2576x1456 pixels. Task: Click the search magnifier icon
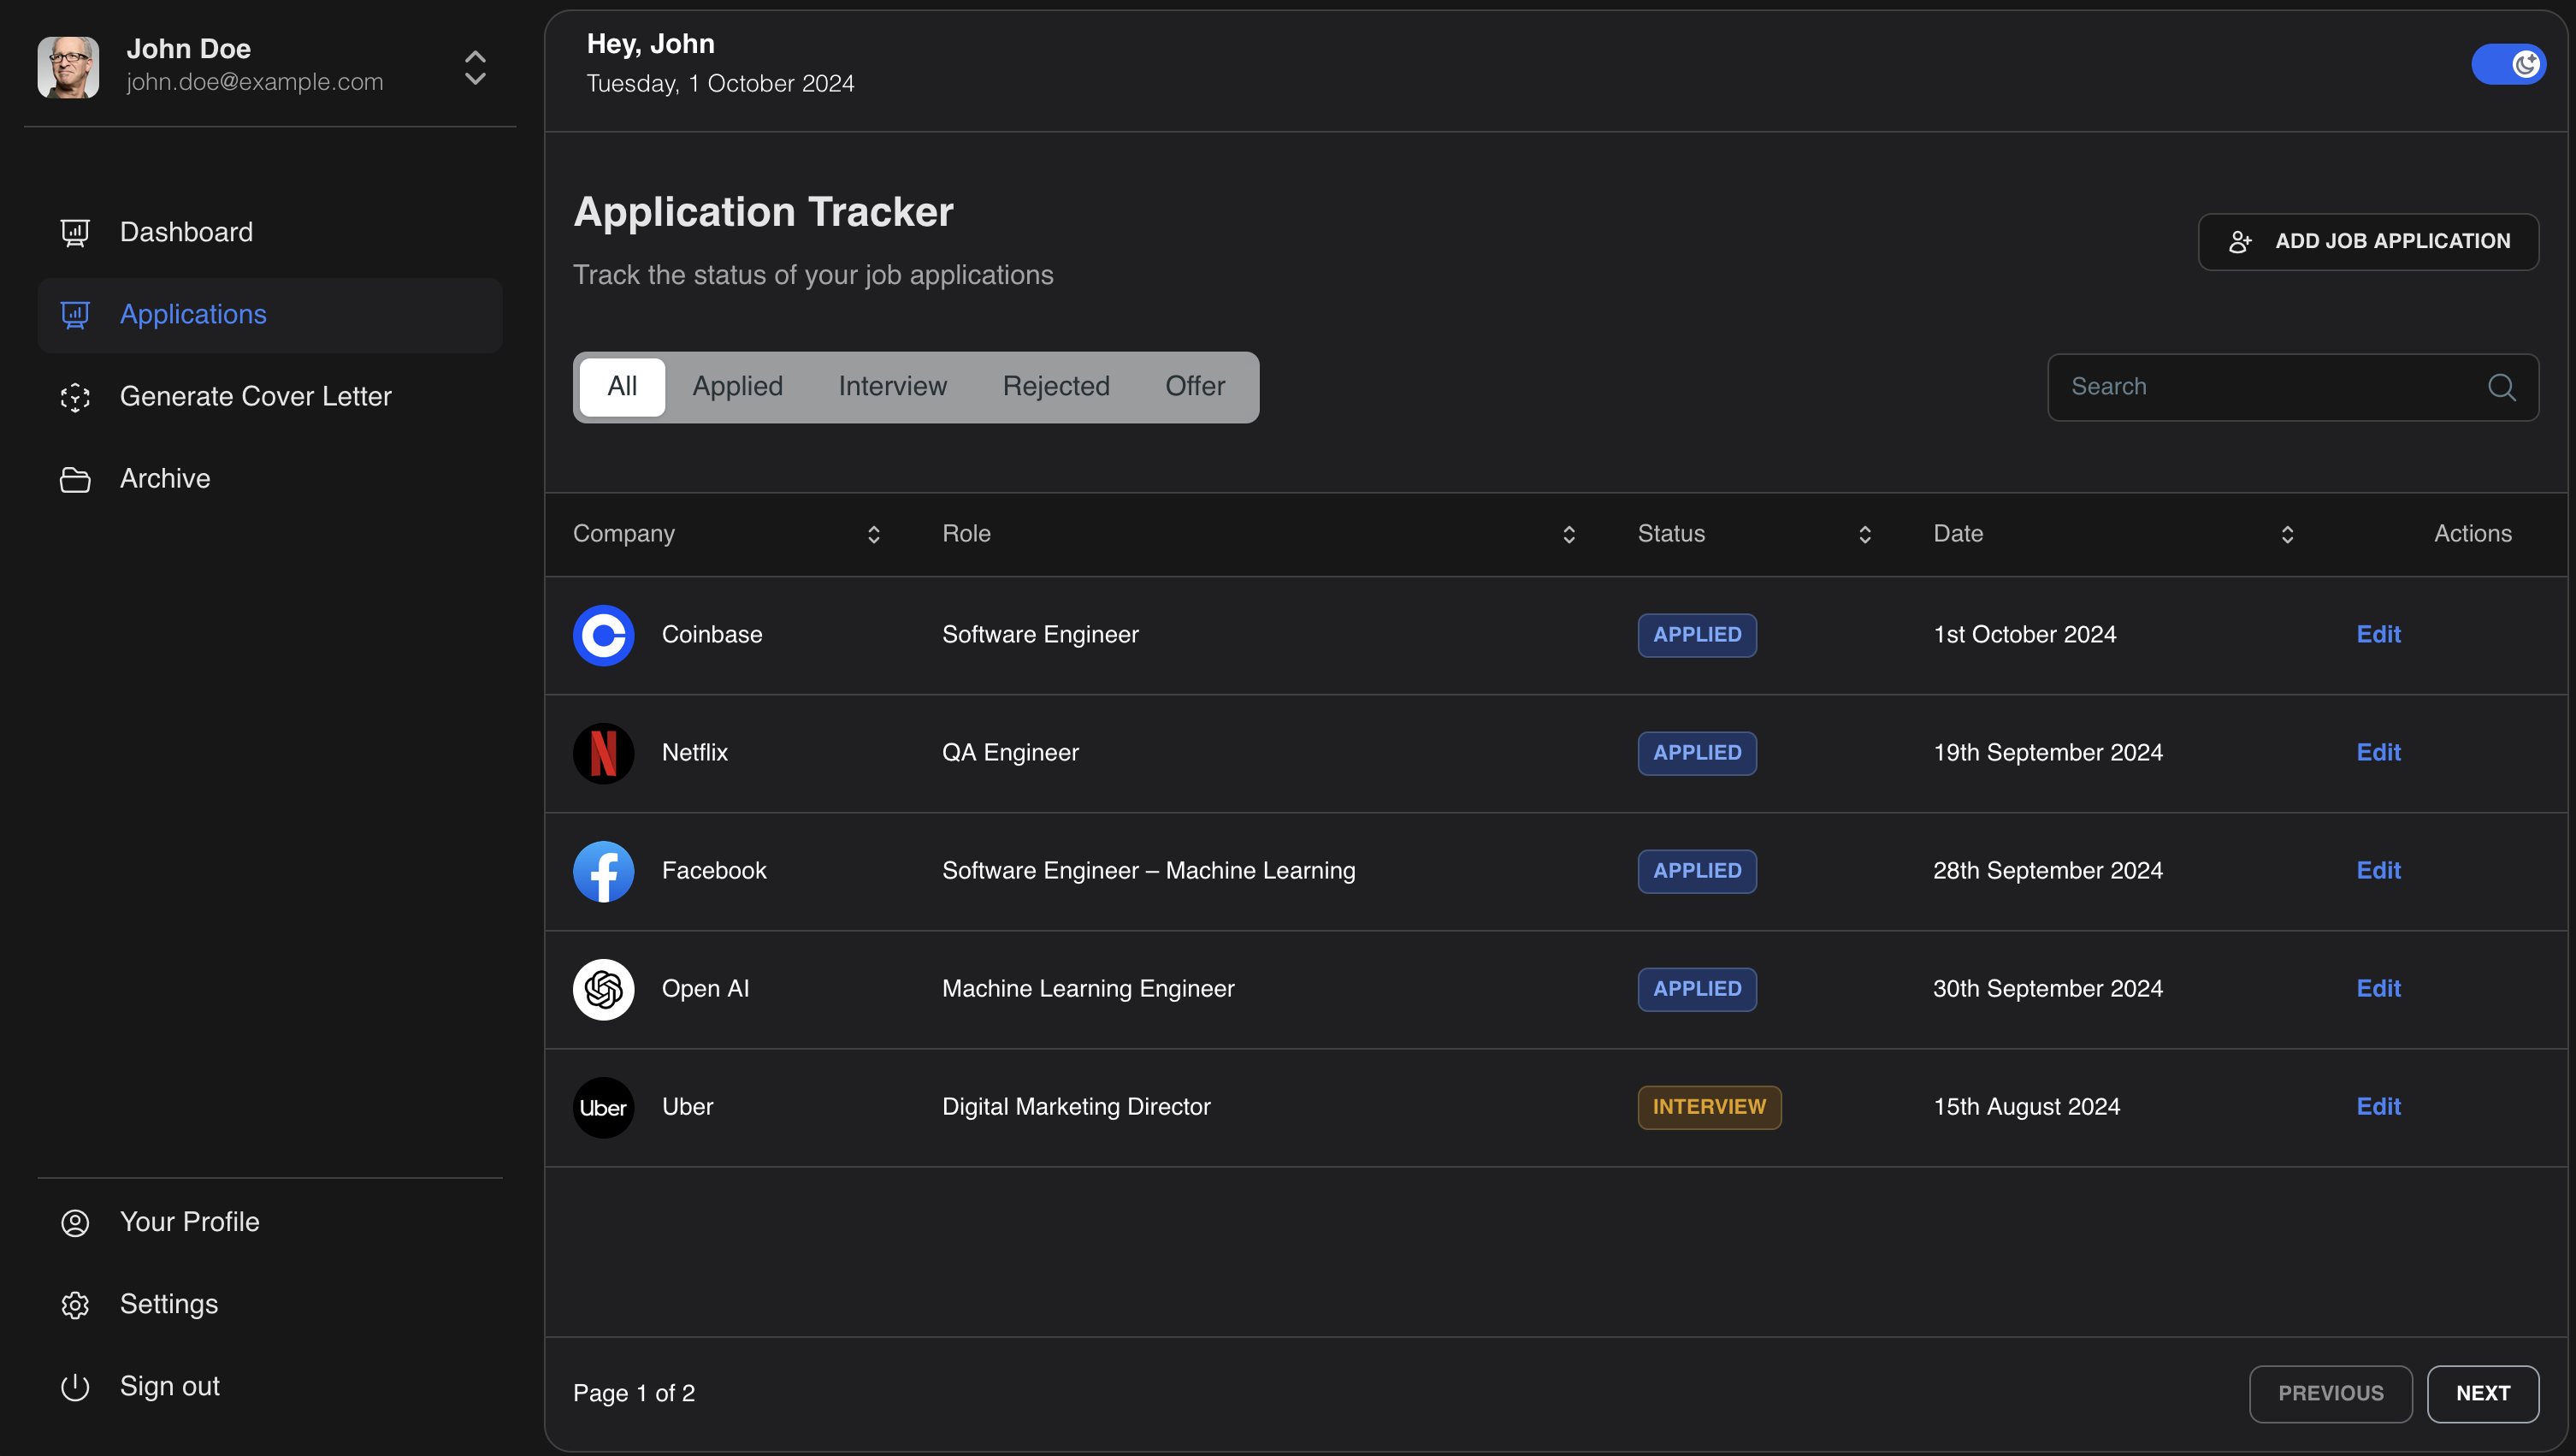[x=2502, y=387]
